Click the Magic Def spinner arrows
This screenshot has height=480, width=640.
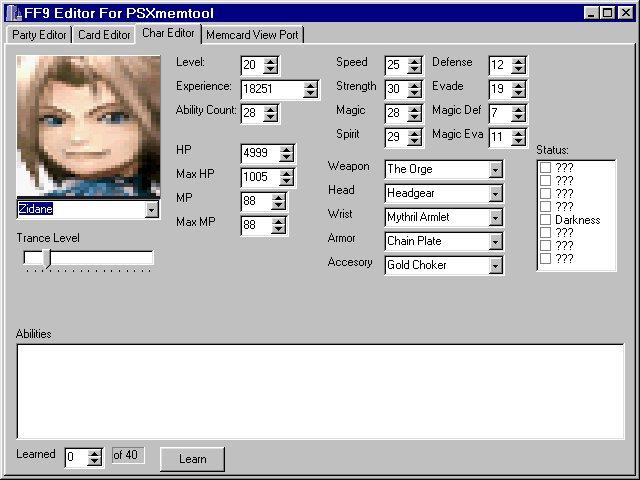coord(518,113)
